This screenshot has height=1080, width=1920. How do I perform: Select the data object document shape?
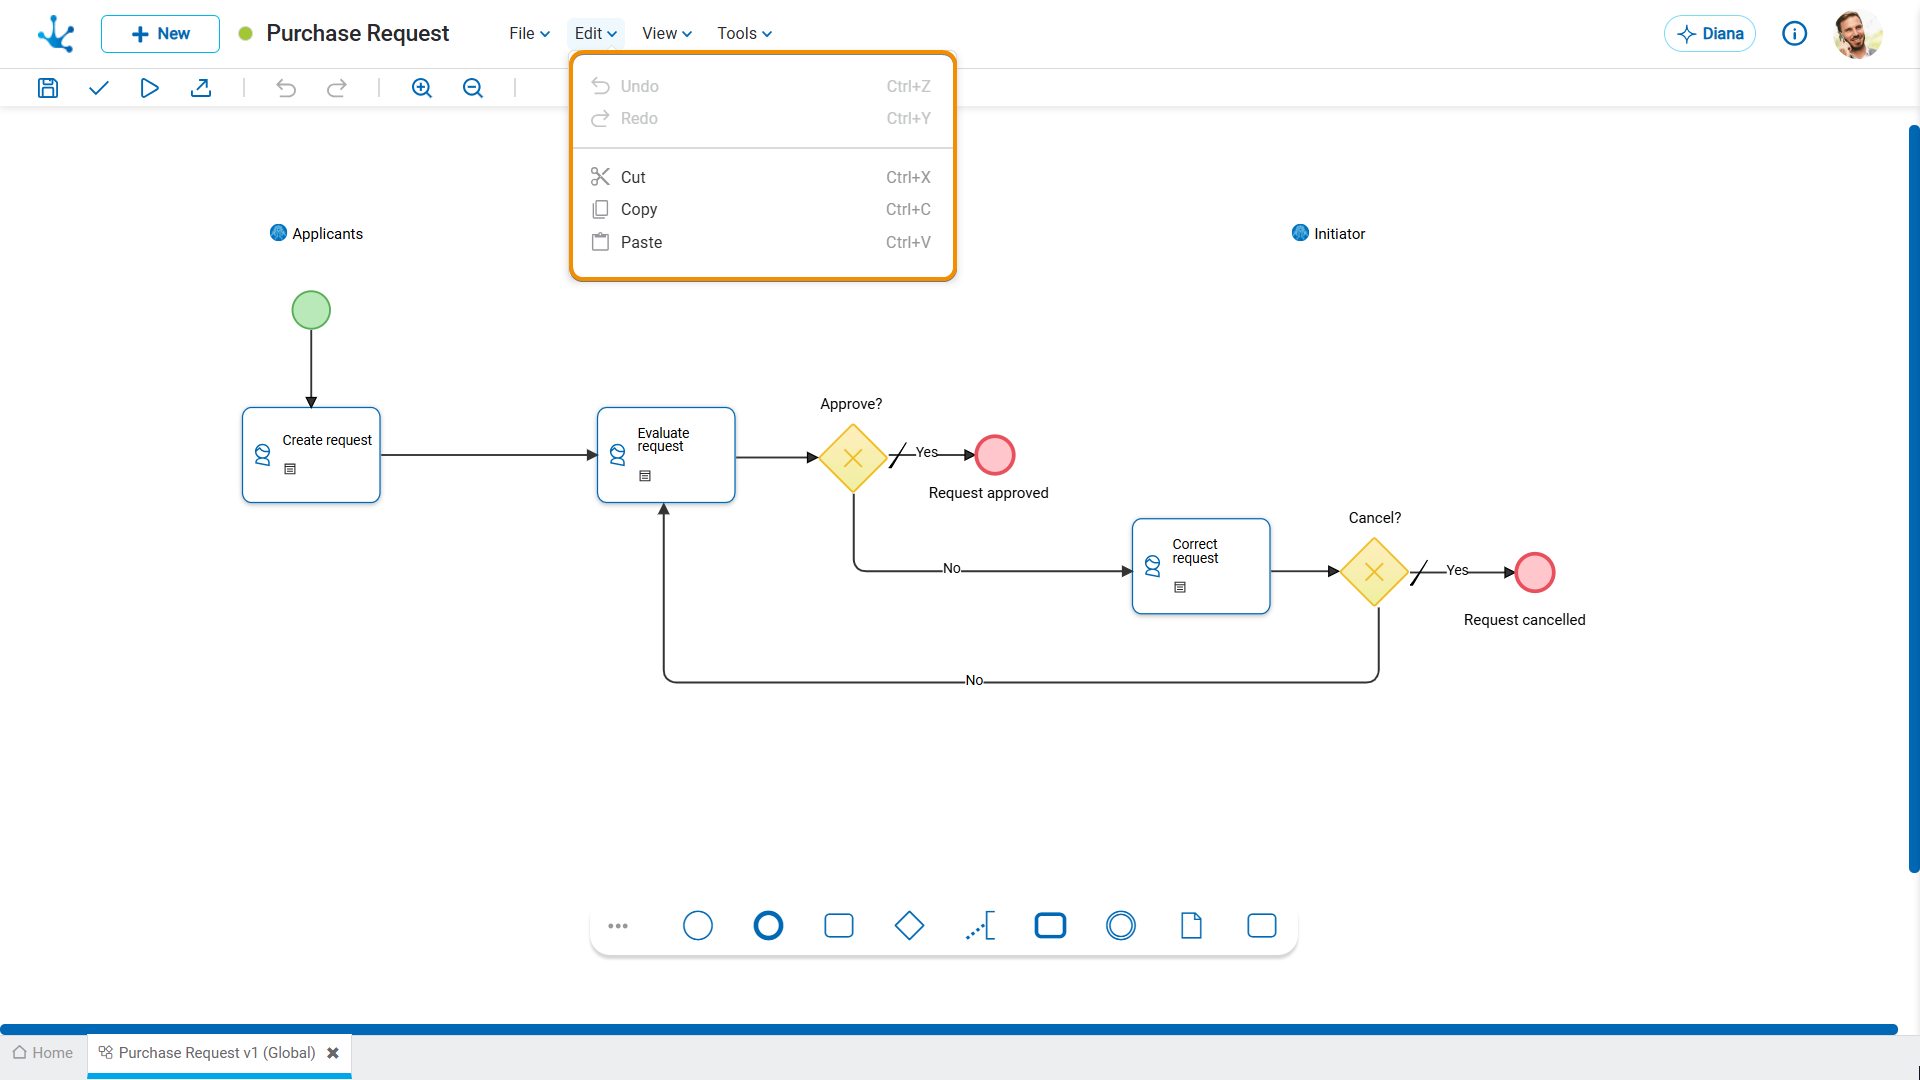pyautogui.click(x=1191, y=926)
